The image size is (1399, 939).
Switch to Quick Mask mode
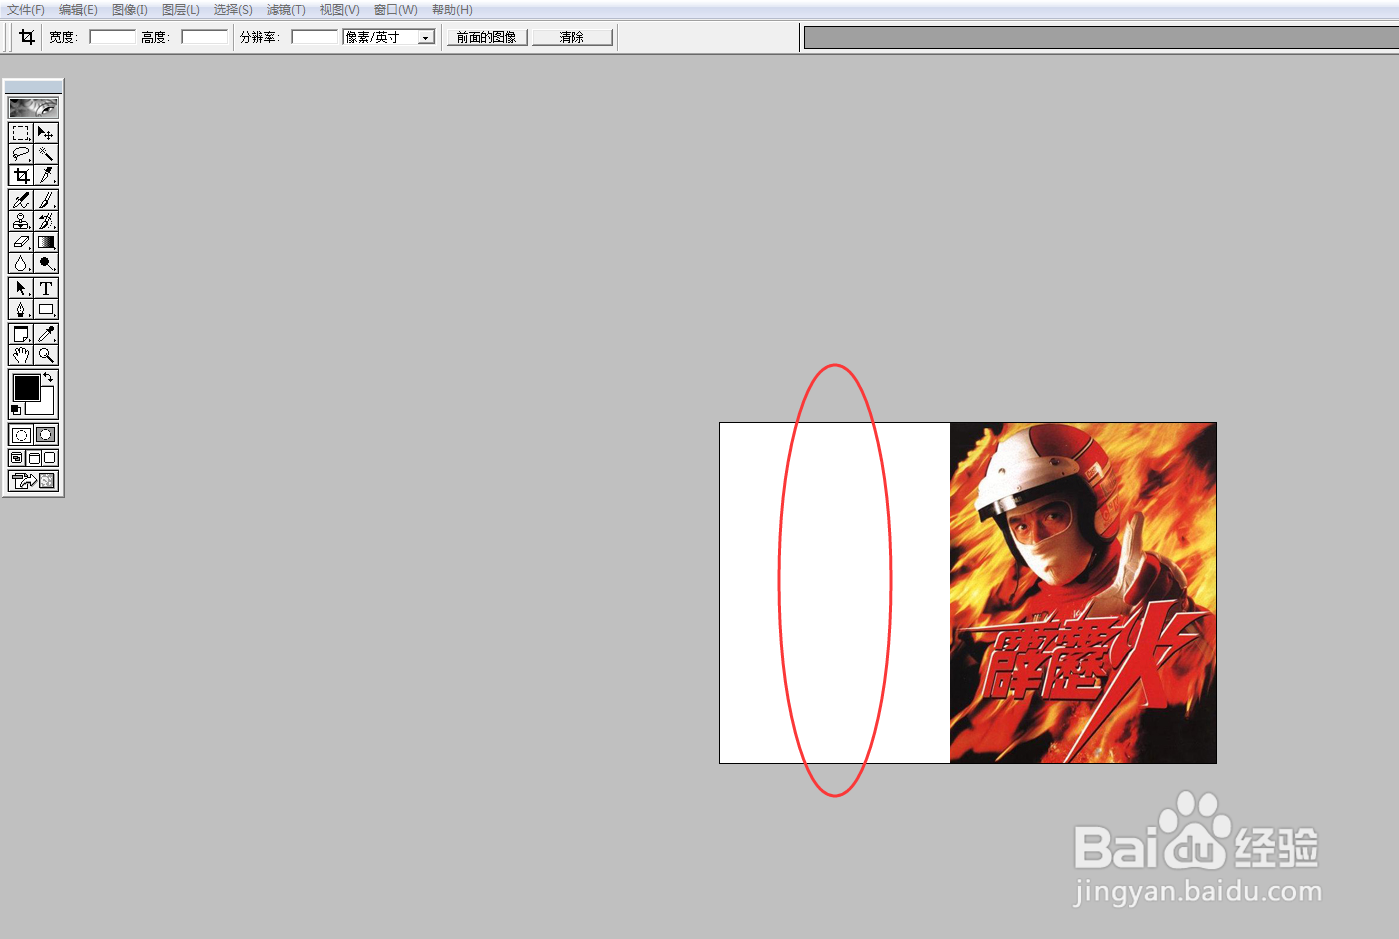[x=46, y=435]
